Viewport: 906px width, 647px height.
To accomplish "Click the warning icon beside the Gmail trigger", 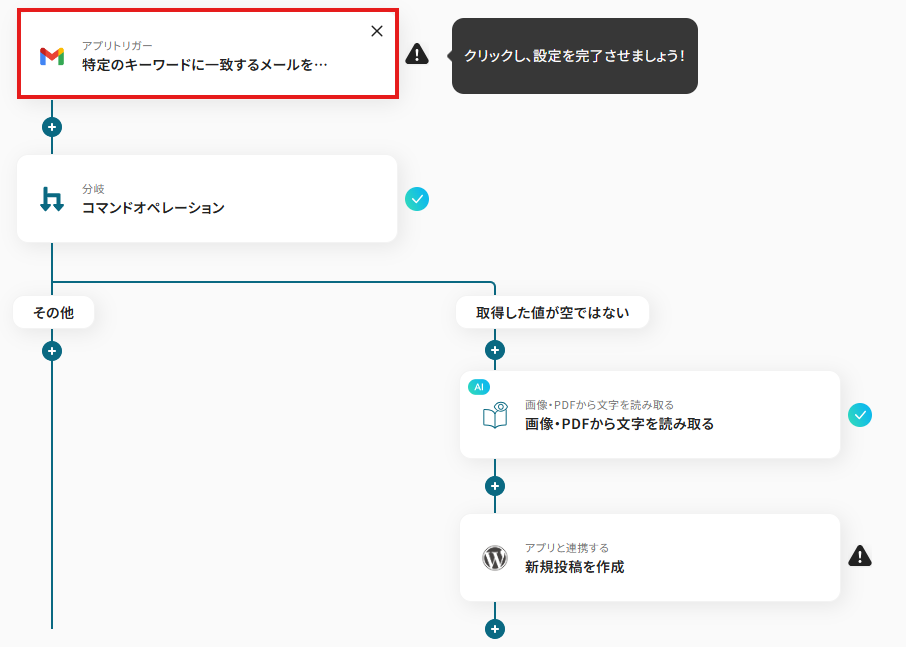I will pos(417,54).
